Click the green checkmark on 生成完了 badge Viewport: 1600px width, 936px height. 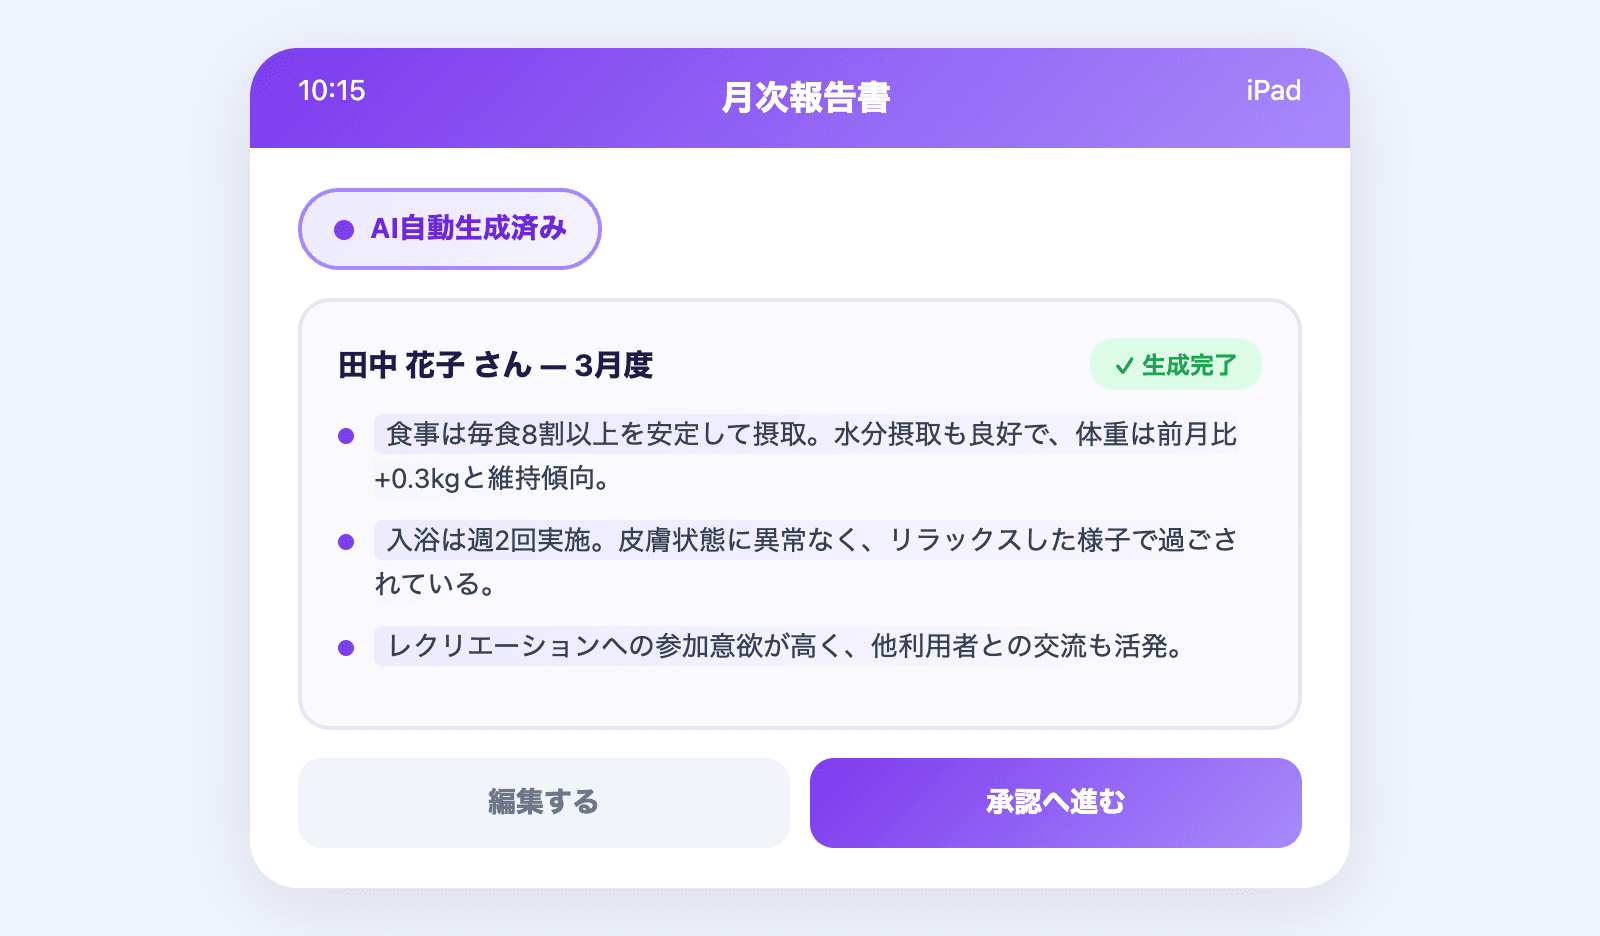pos(1125,364)
